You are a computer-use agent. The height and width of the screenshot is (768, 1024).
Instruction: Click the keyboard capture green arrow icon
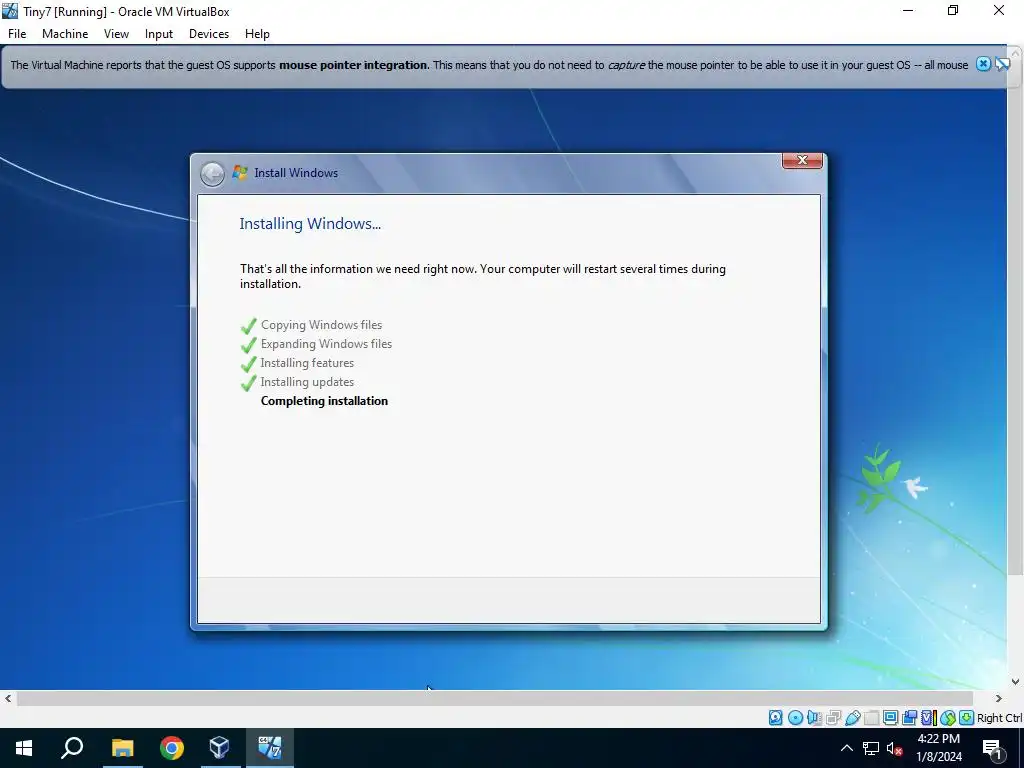(967, 718)
